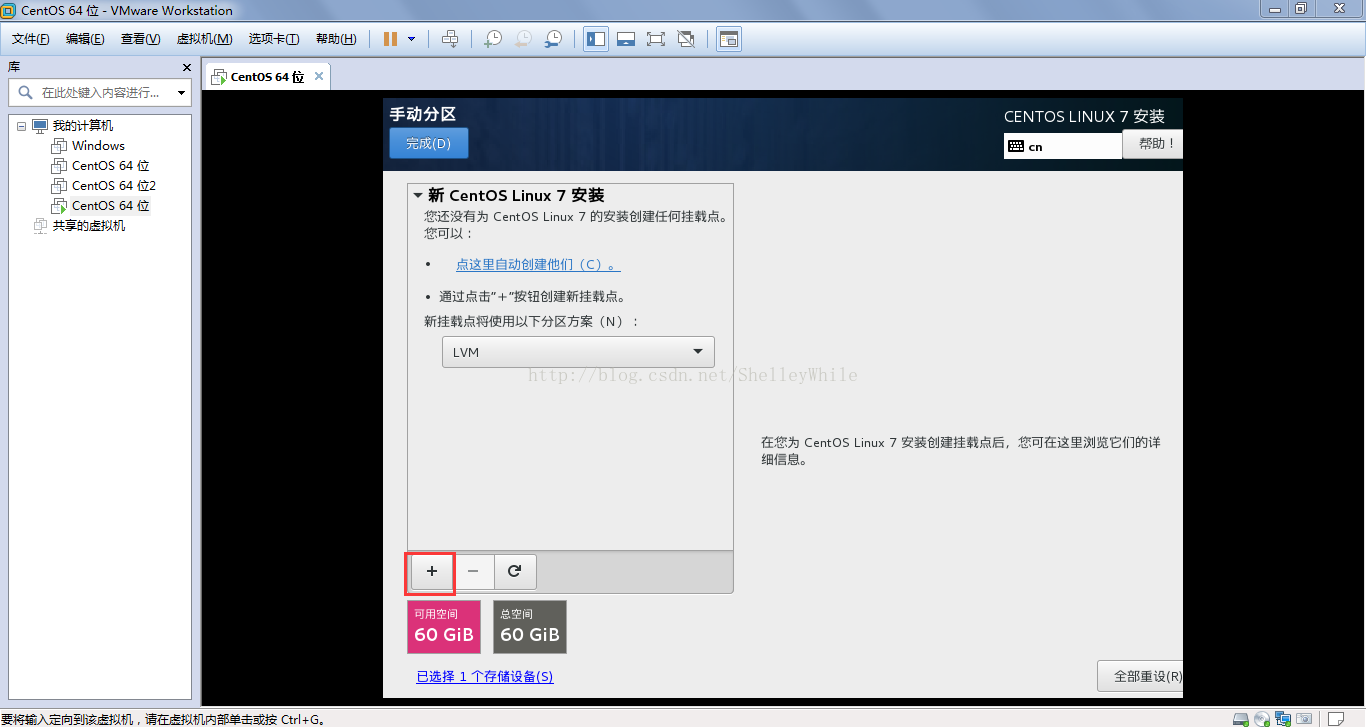
Task: Close the 库 library panel
Action: coord(186,67)
